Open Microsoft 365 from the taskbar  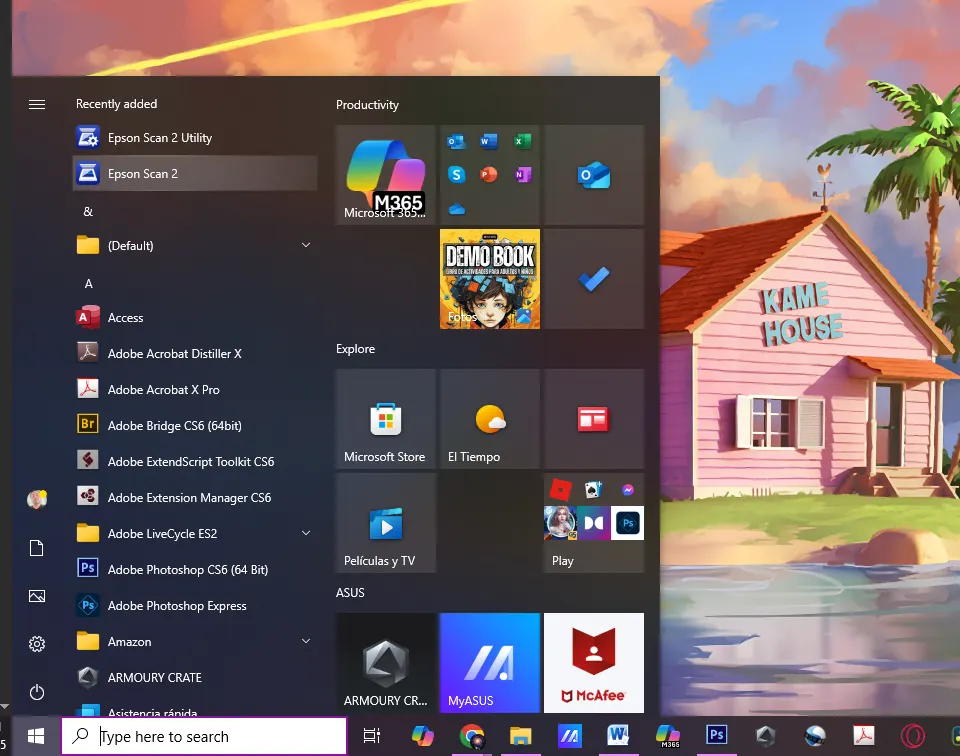click(x=667, y=736)
